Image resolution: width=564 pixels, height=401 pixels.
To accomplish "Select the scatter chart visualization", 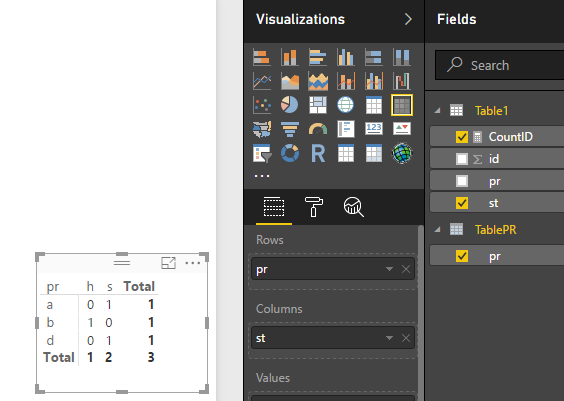I will (261, 105).
